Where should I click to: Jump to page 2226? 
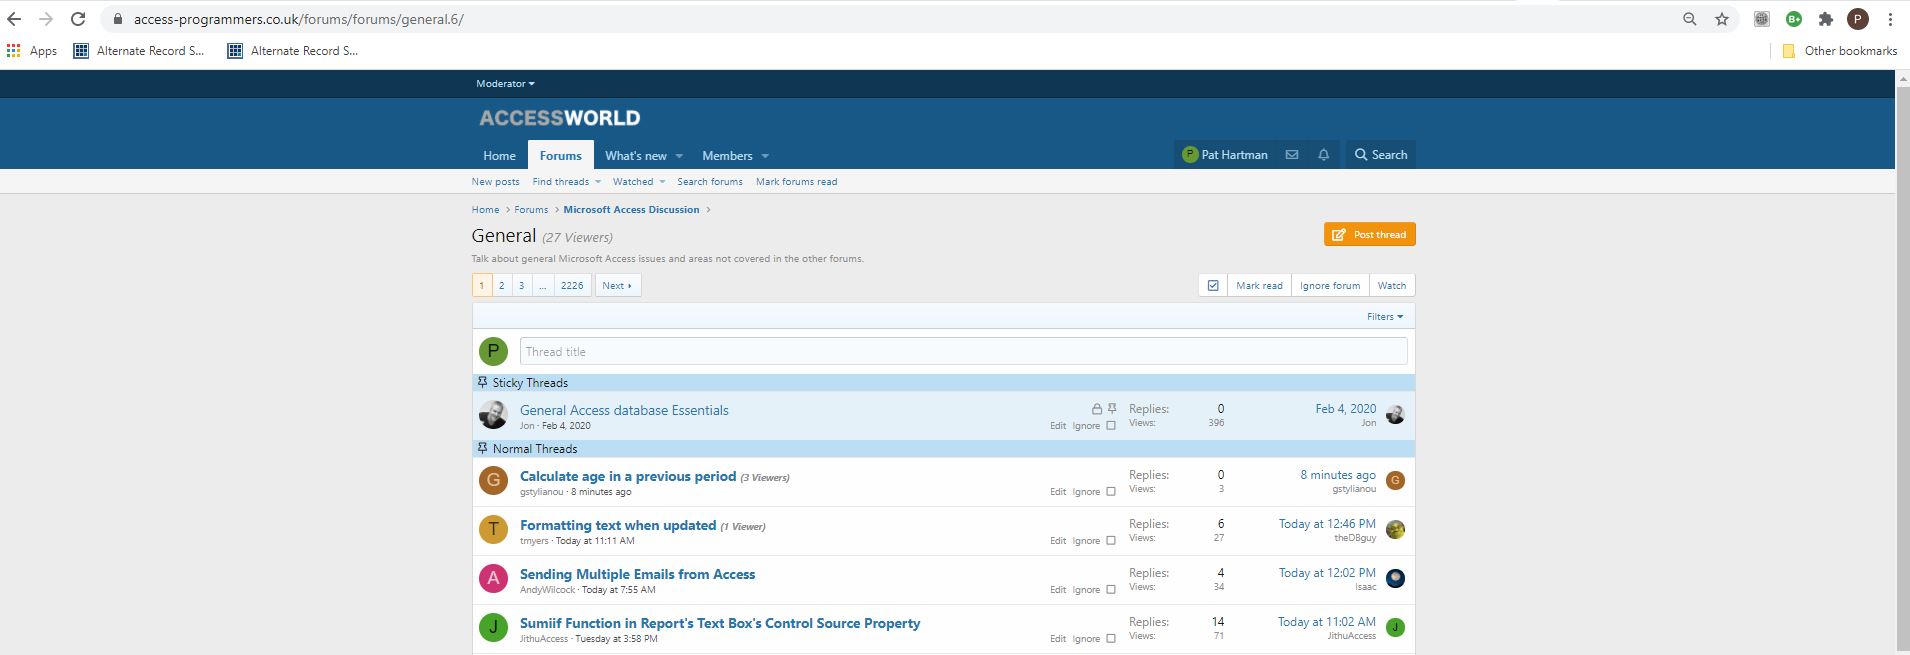572,286
